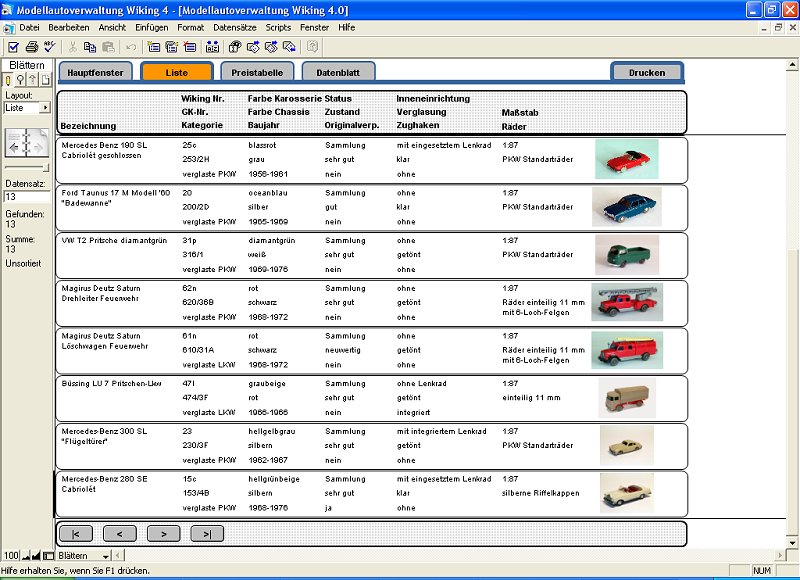Click the greyed-out help question mark icon
This screenshot has width=800, height=580.
312,47
